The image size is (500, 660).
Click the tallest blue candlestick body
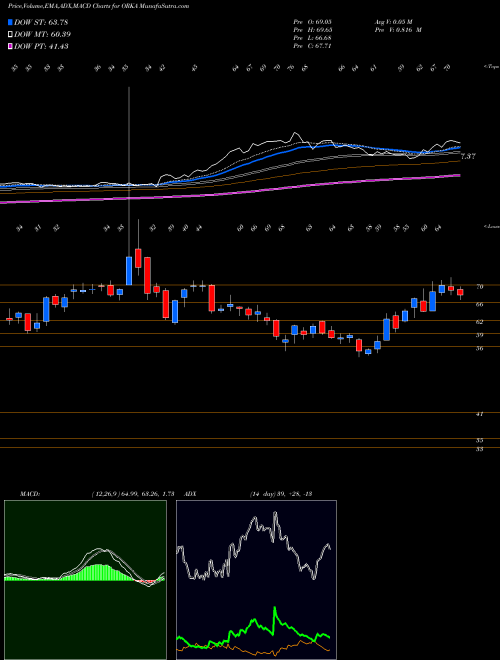click(x=129, y=271)
